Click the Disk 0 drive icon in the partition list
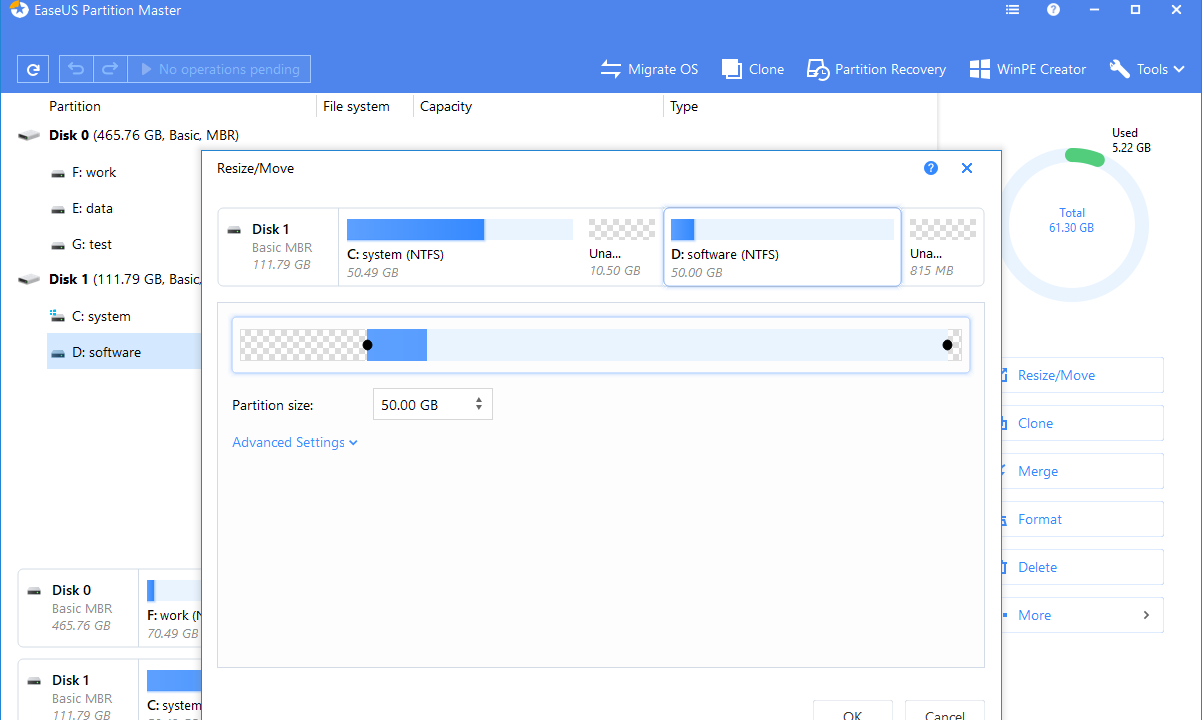1202x720 pixels. pyautogui.click(x=30, y=135)
